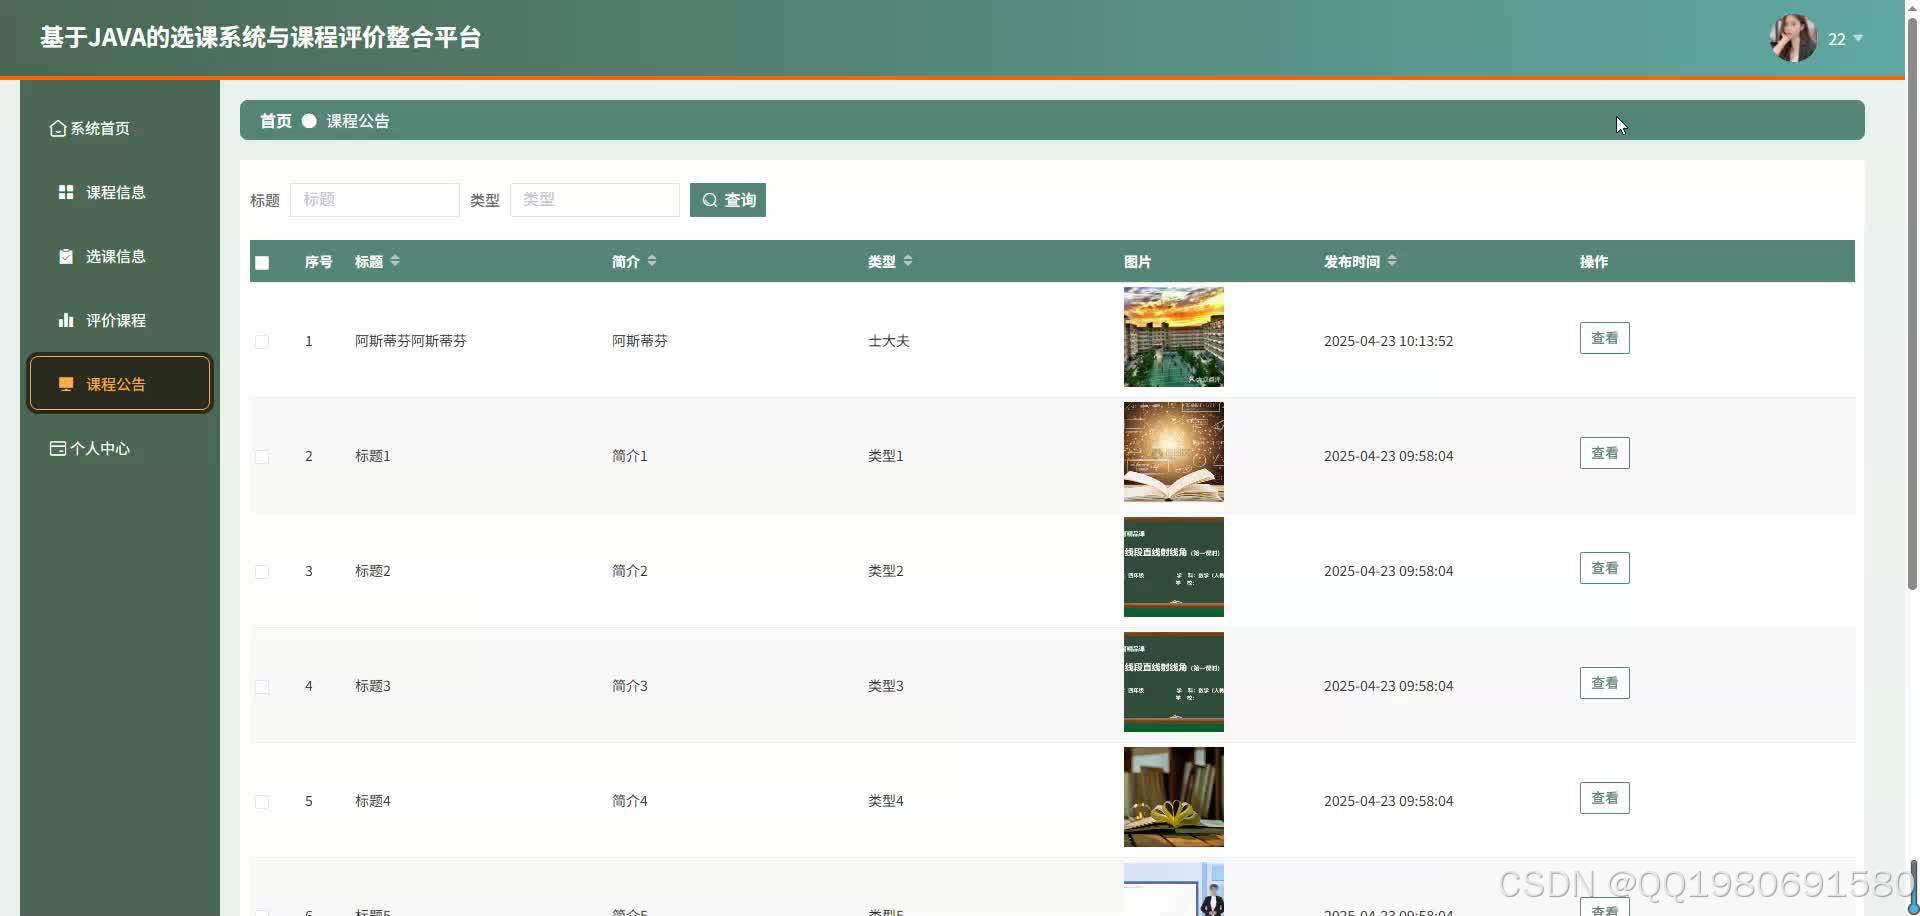
Task: Open the folded book thumbnail in row 标题4
Action: point(1174,797)
